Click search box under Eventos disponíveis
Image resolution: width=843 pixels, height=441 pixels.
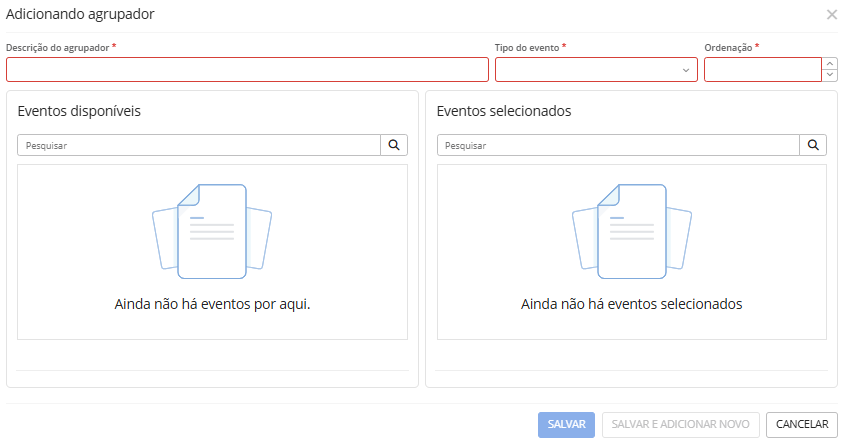[x=199, y=145]
